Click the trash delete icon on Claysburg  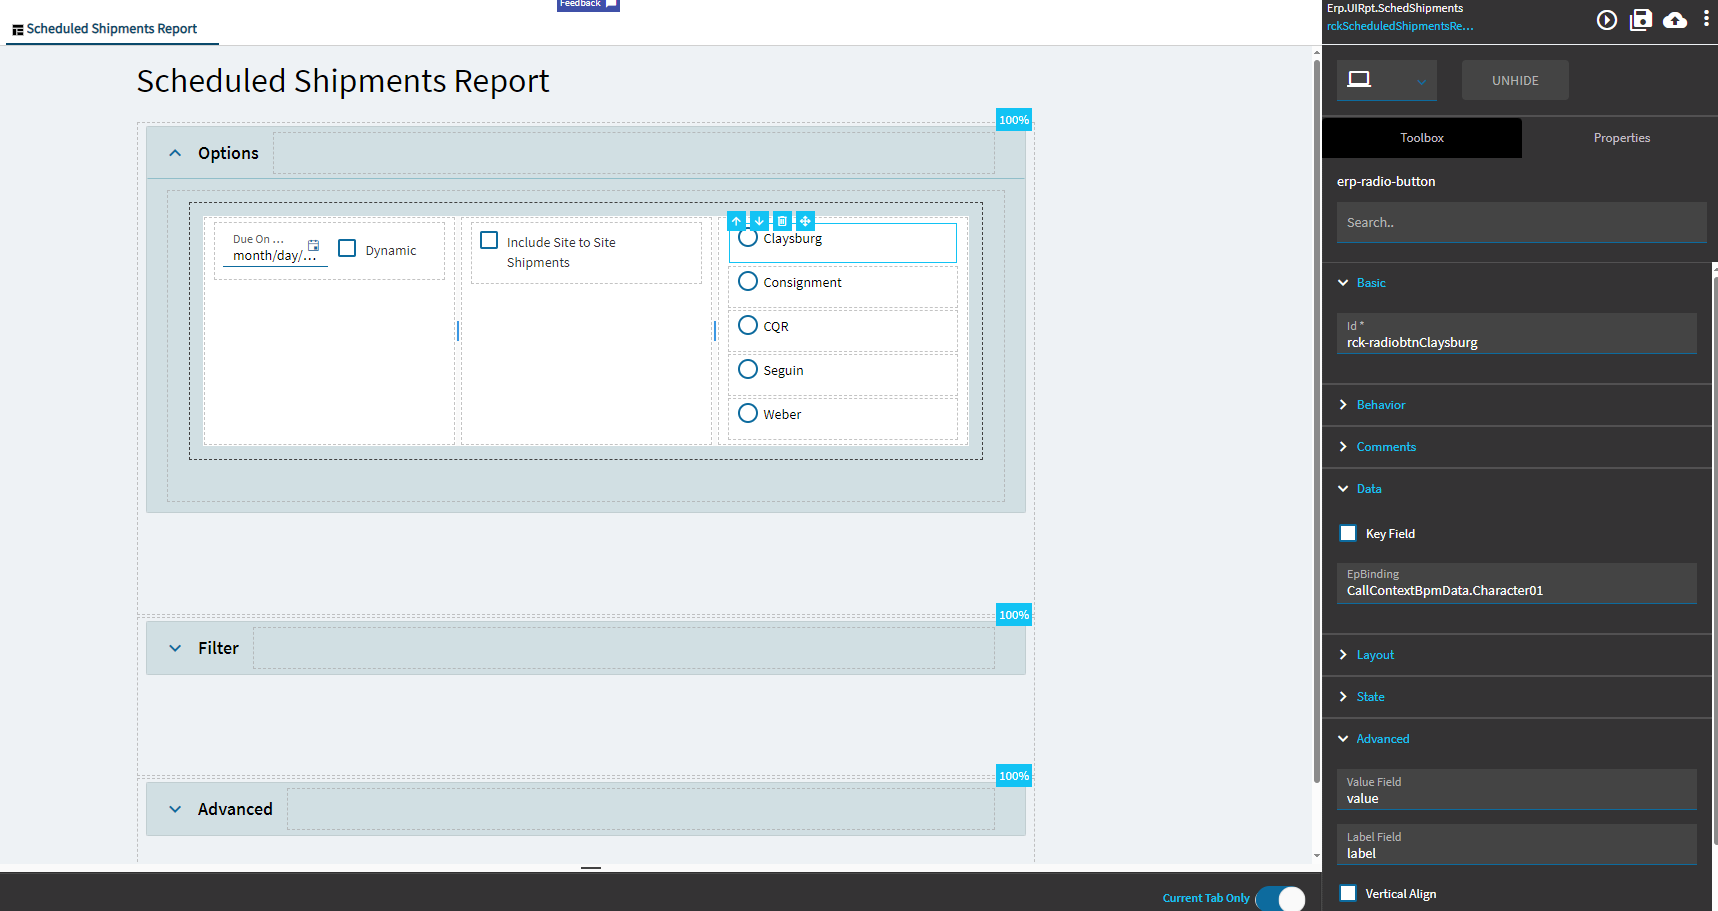pos(783,221)
